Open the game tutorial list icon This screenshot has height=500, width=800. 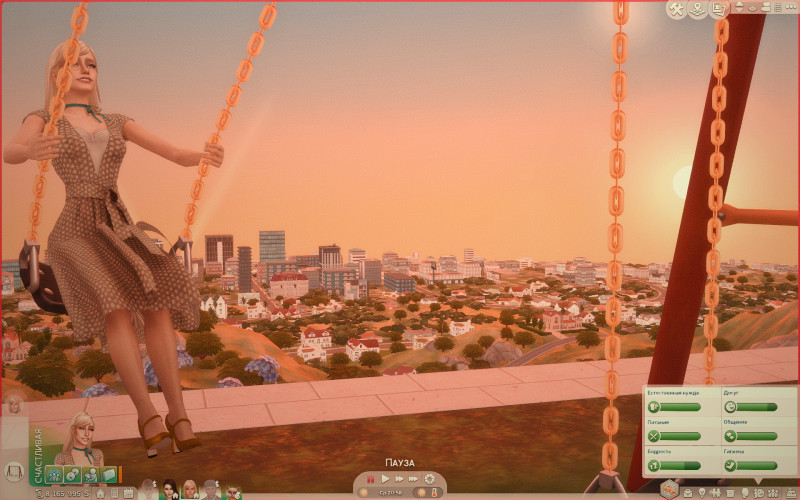point(778,7)
